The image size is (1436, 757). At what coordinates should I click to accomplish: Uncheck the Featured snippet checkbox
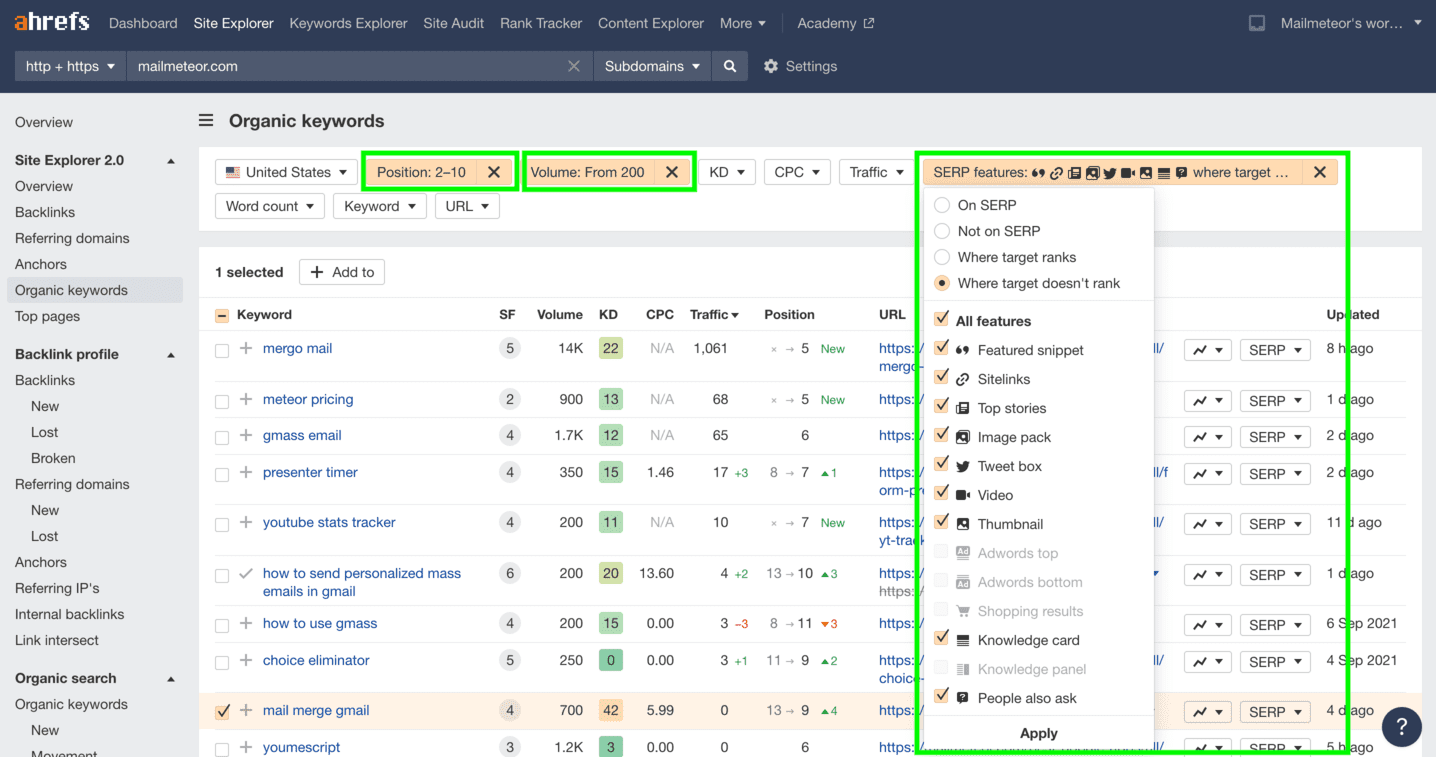pyautogui.click(x=941, y=348)
